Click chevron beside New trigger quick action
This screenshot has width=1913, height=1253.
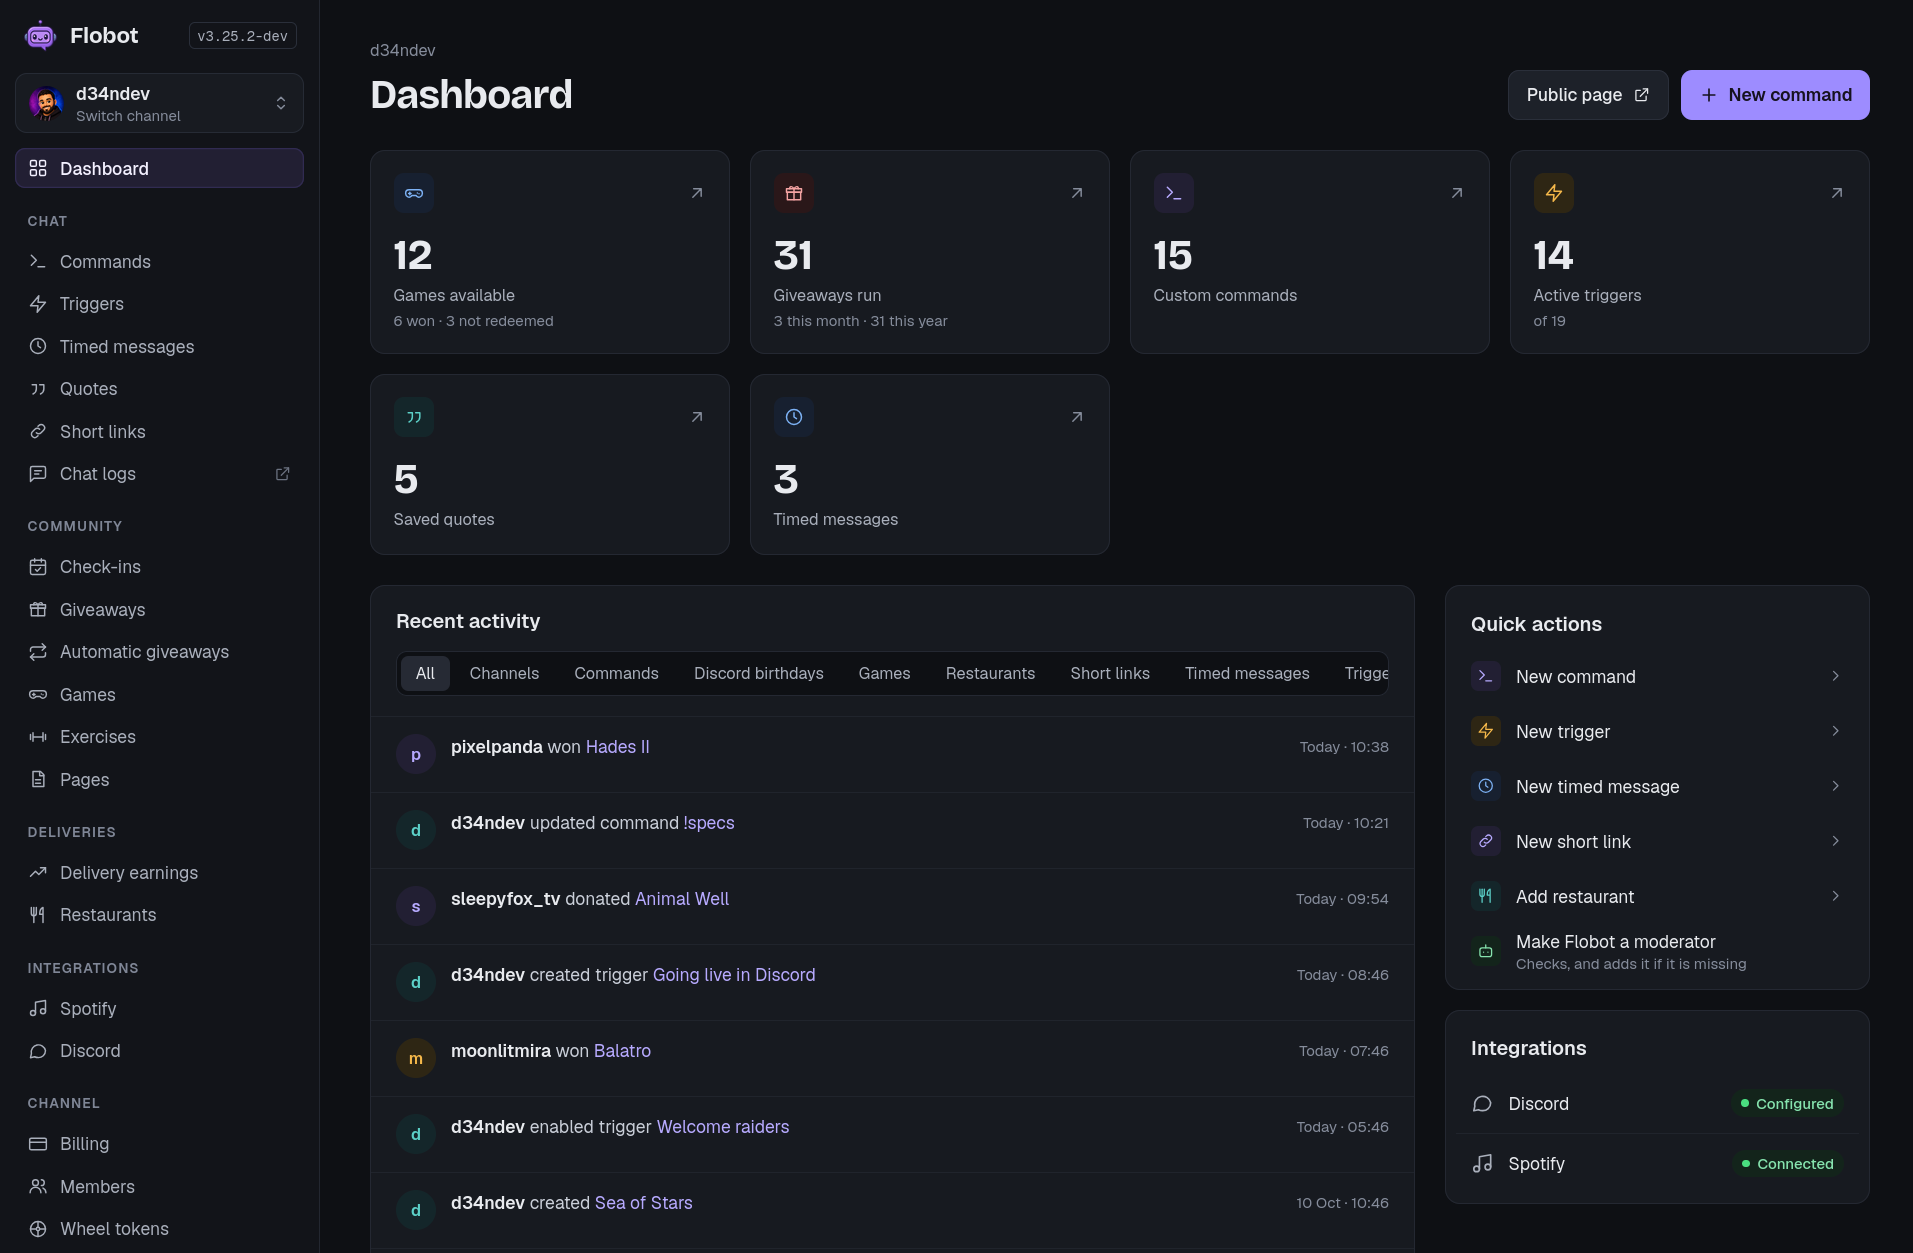[x=1836, y=731]
